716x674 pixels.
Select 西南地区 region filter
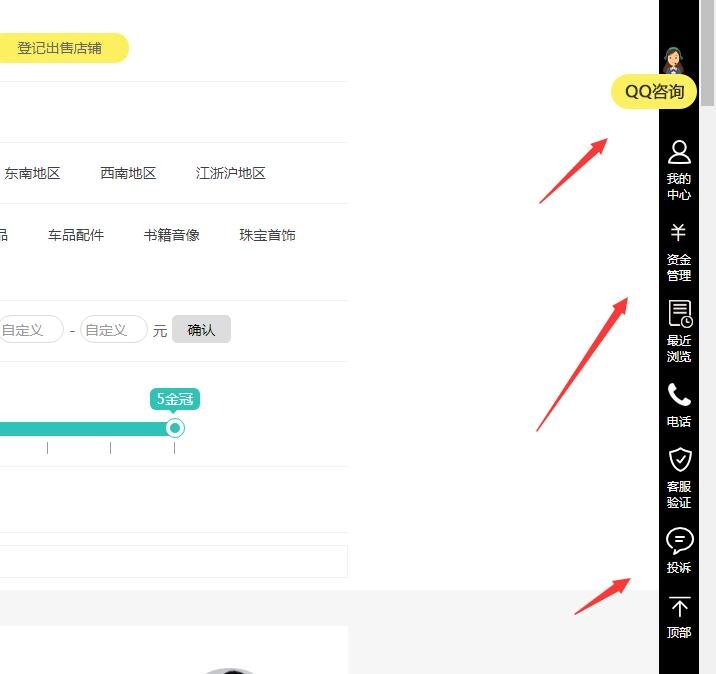pyautogui.click(x=128, y=173)
